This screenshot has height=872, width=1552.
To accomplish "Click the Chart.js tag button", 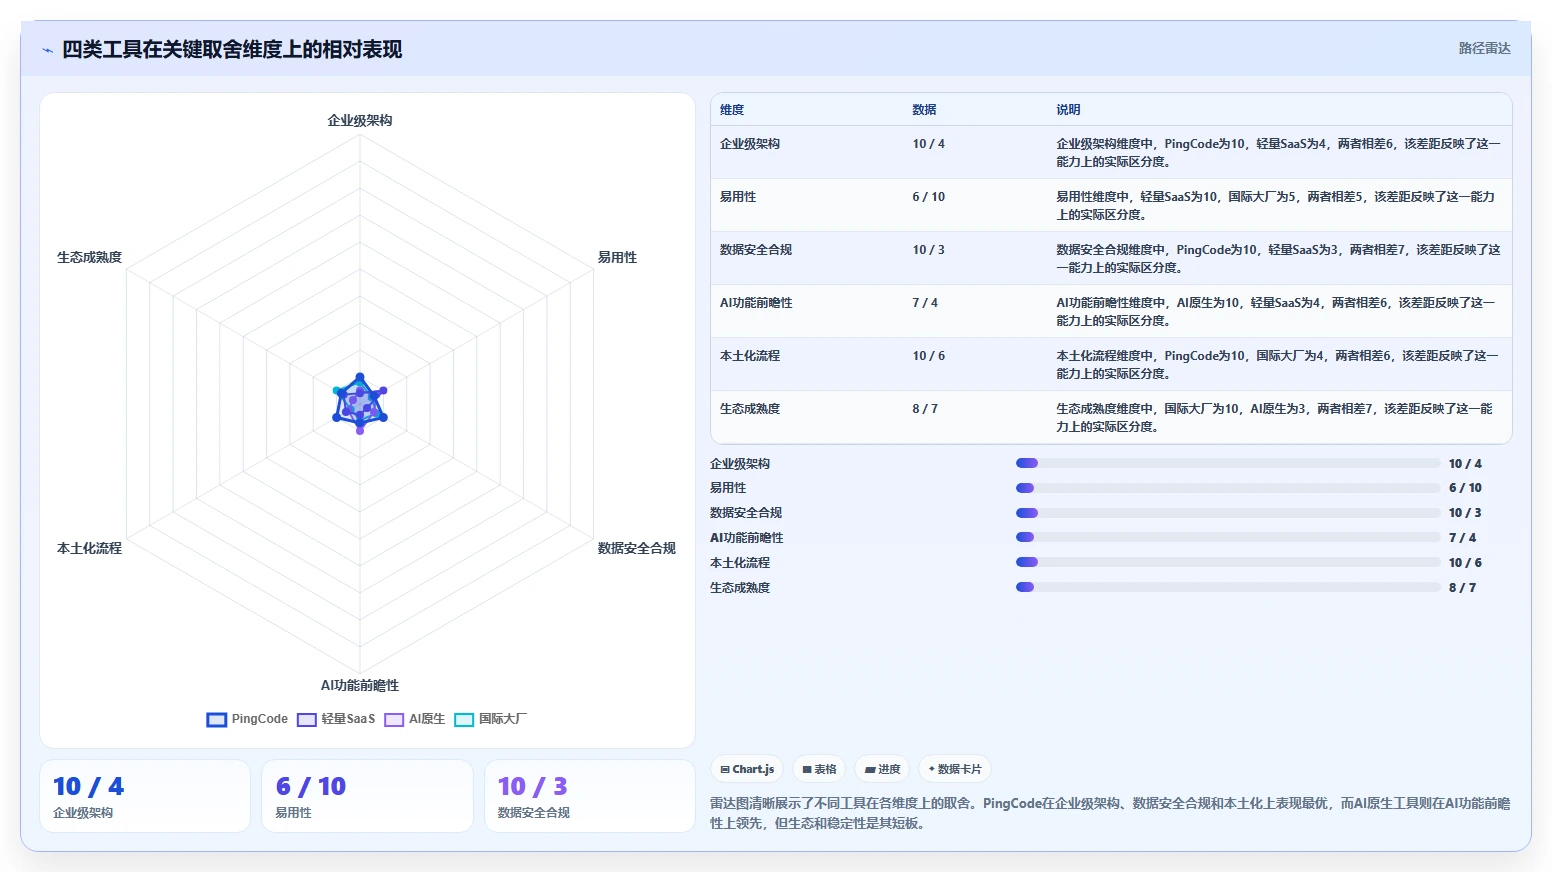I will tap(747, 769).
